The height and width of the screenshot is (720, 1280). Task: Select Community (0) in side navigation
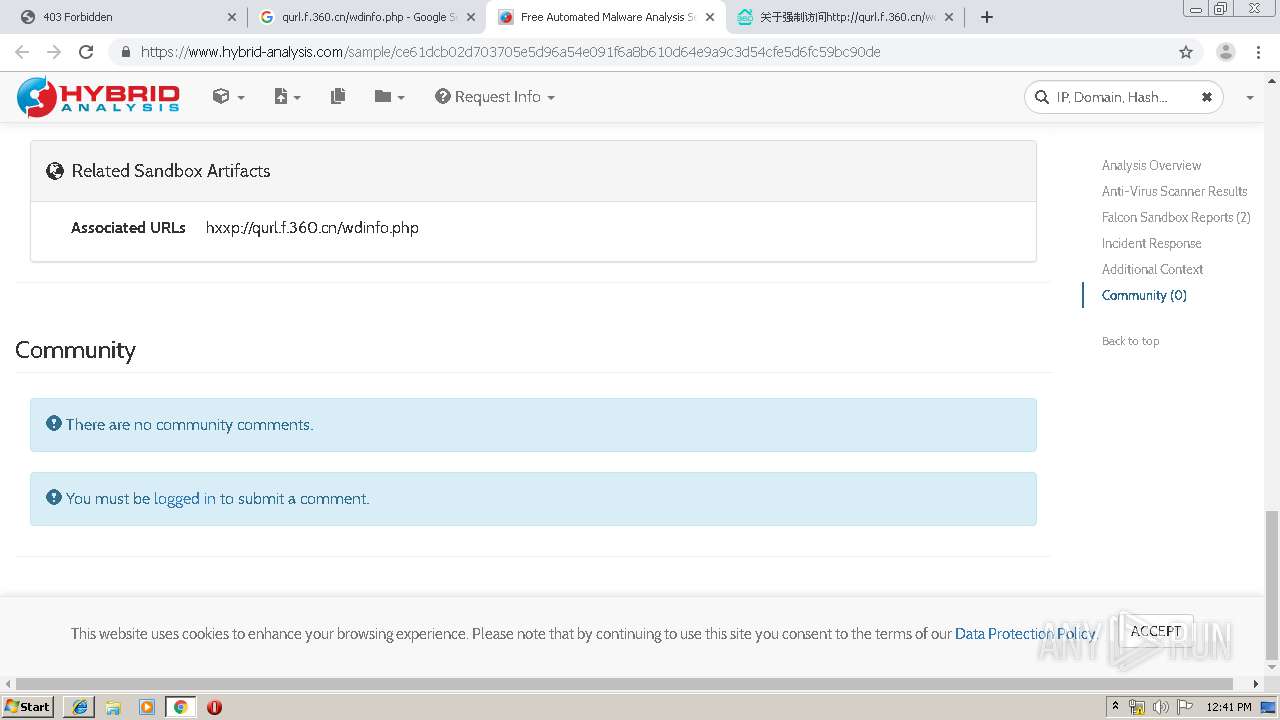tap(1144, 295)
